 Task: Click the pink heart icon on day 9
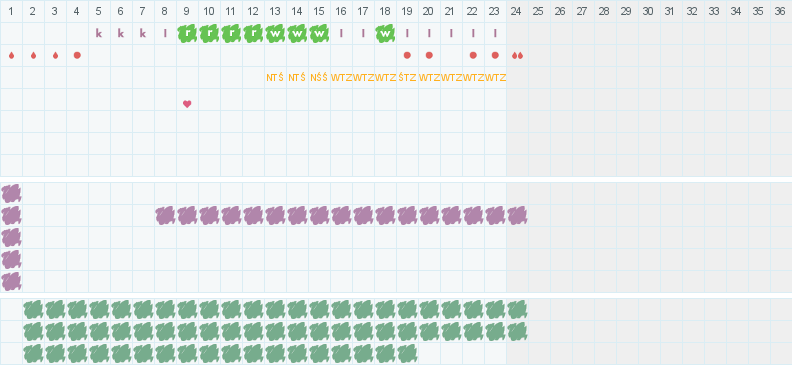tap(187, 104)
